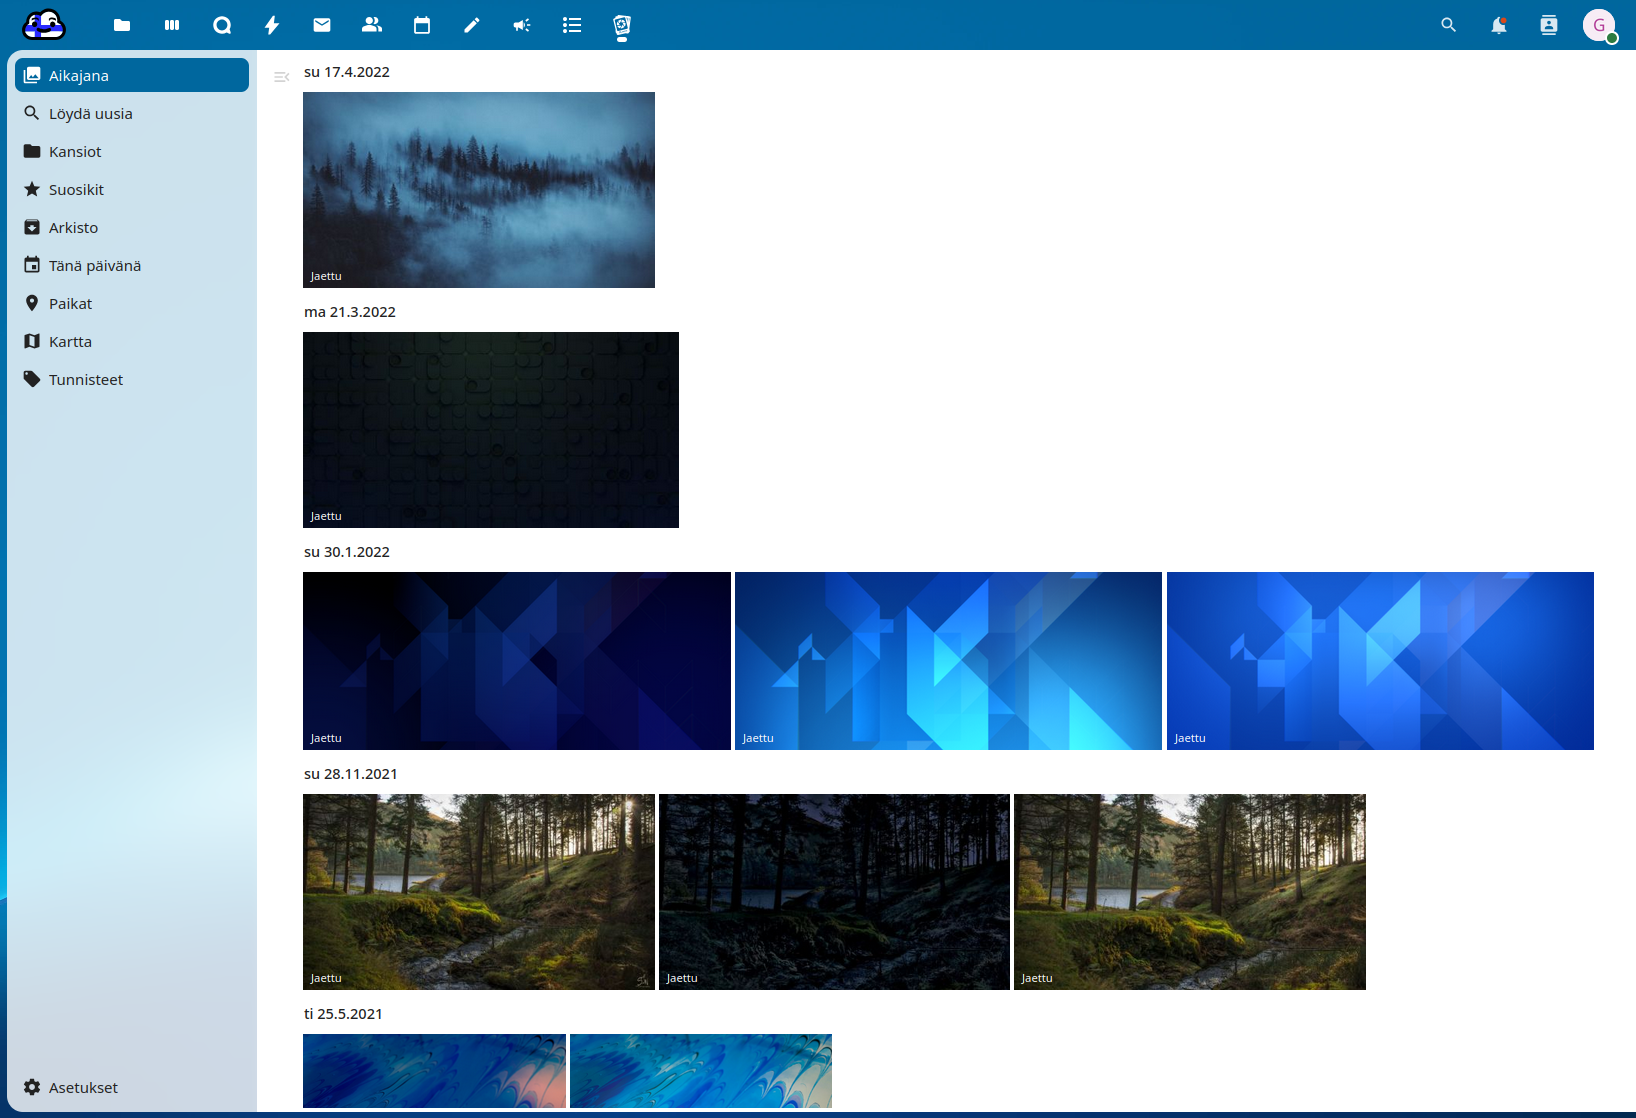Screen dimensions: 1636x1118
Task: Open Kansiot in the sidebar
Action: click(x=132, y=151)
